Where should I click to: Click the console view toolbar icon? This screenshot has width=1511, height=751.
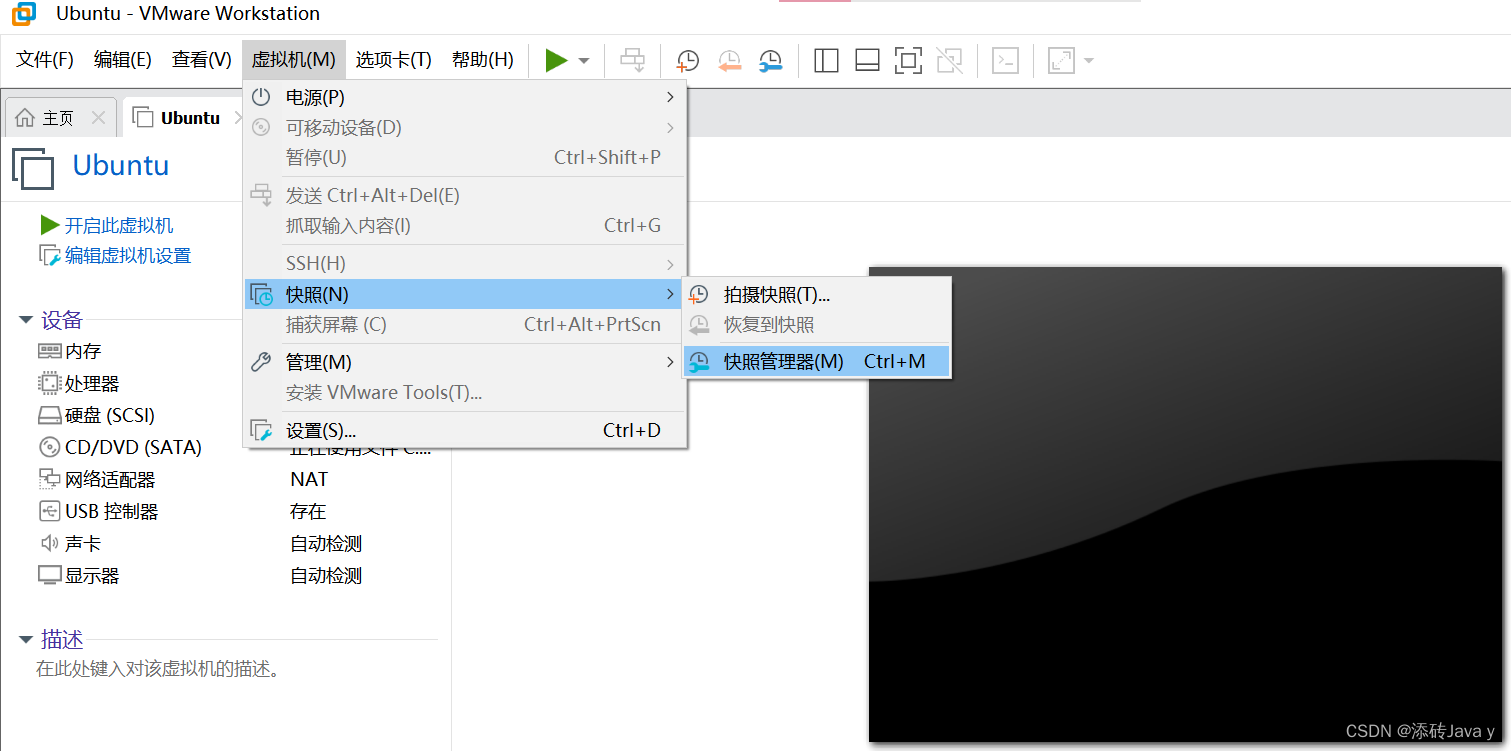pos(1005,60)
